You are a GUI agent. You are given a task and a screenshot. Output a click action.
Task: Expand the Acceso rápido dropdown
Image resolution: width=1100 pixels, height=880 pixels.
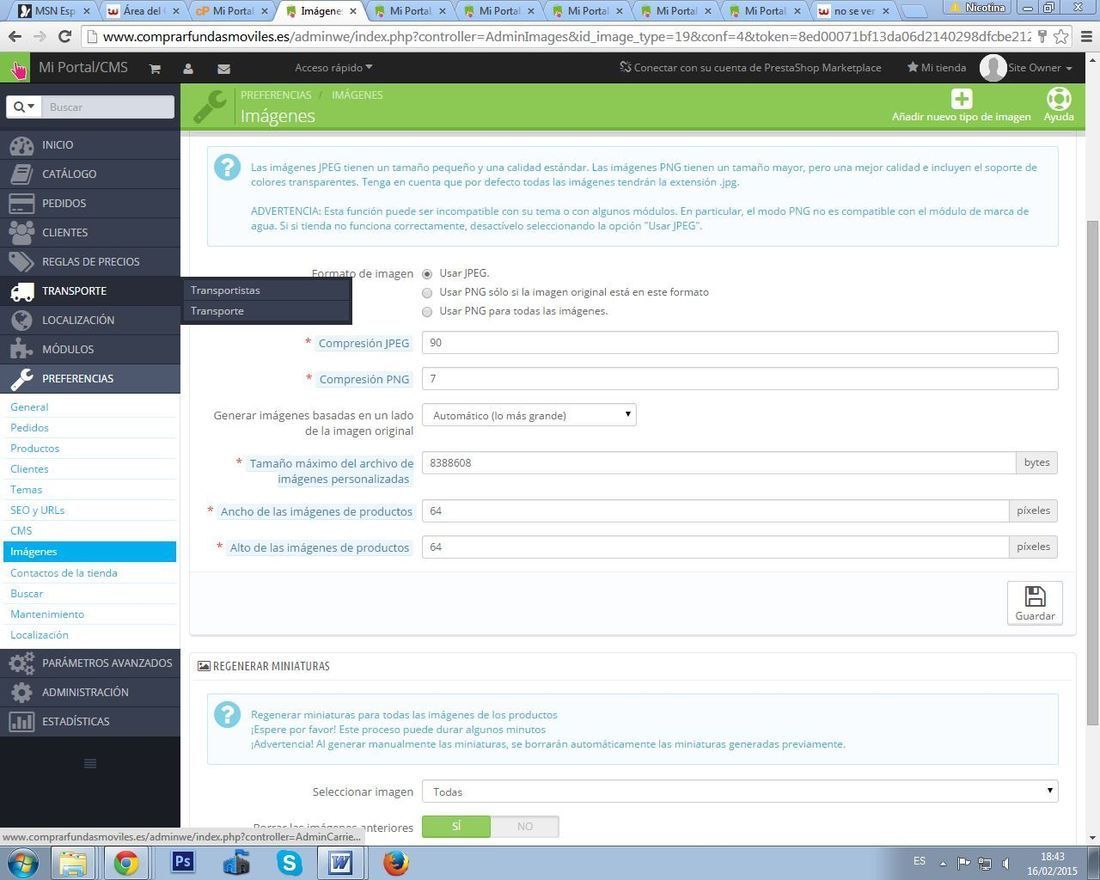coord(333,68)
